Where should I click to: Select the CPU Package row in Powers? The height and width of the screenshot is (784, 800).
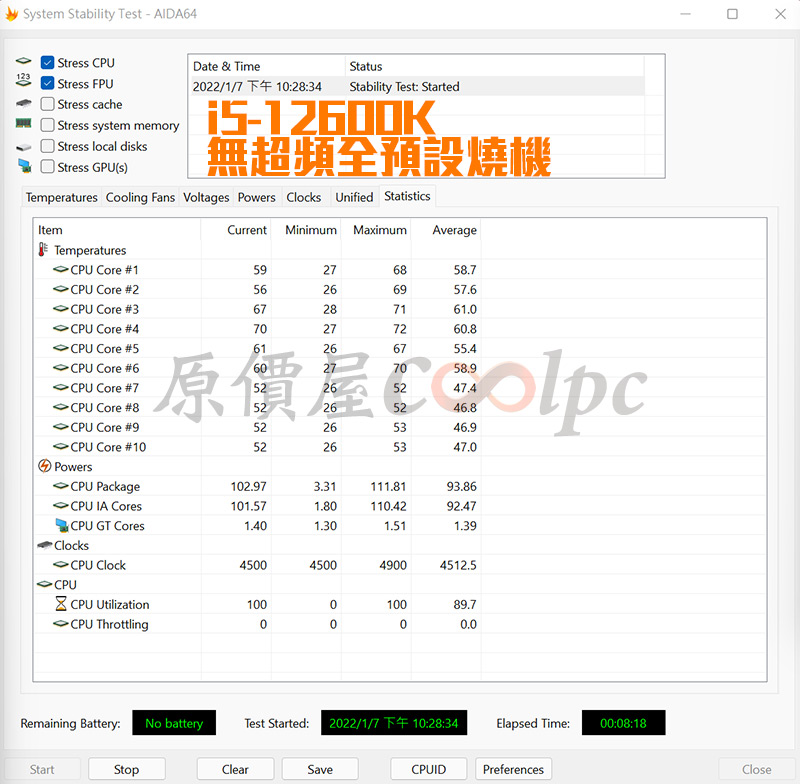click(105, 486)
